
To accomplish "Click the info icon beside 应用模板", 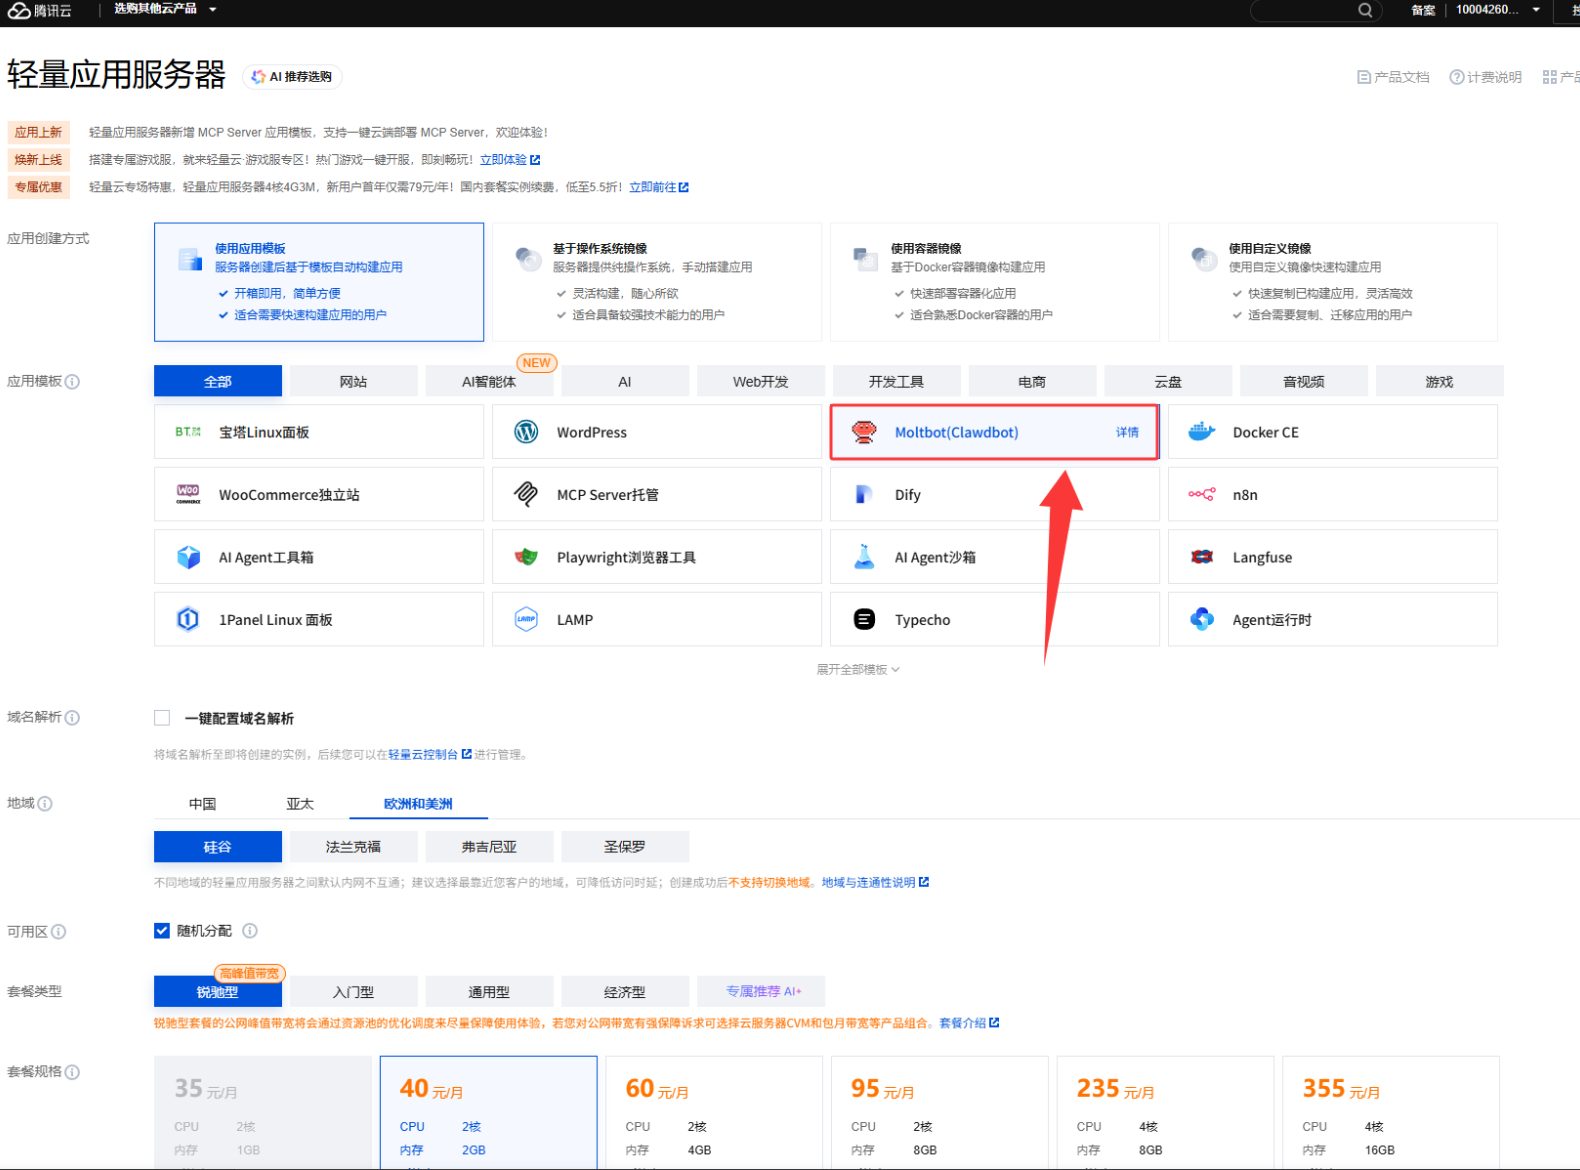I will point(72,381).
